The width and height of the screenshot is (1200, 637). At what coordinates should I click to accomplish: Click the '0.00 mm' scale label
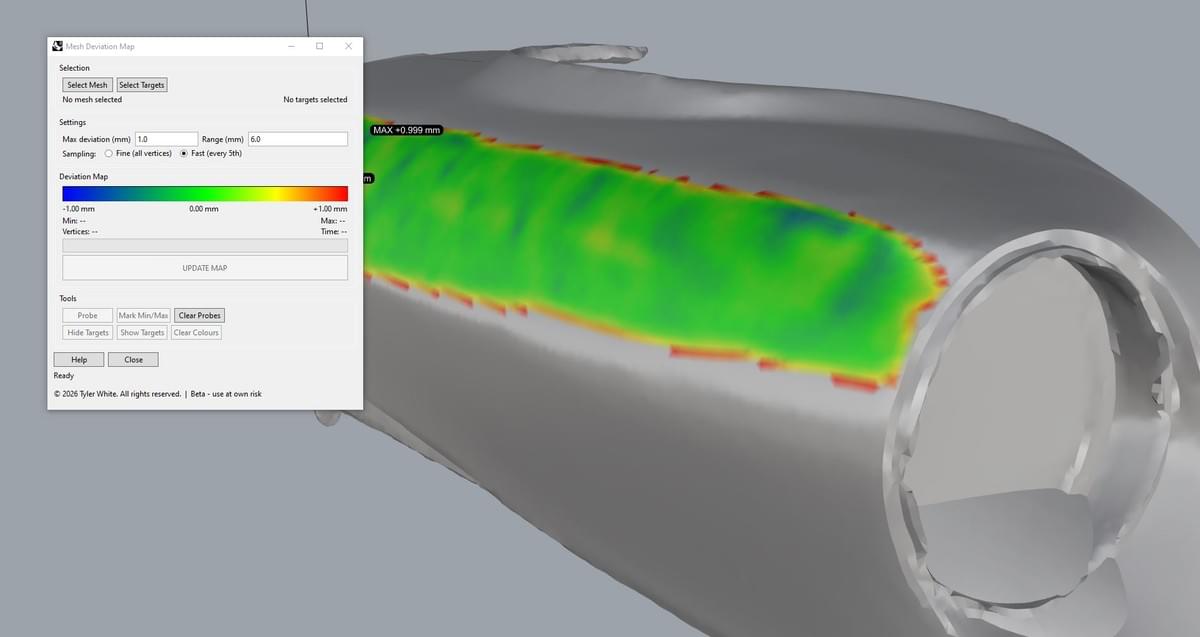tap(203, 209)
